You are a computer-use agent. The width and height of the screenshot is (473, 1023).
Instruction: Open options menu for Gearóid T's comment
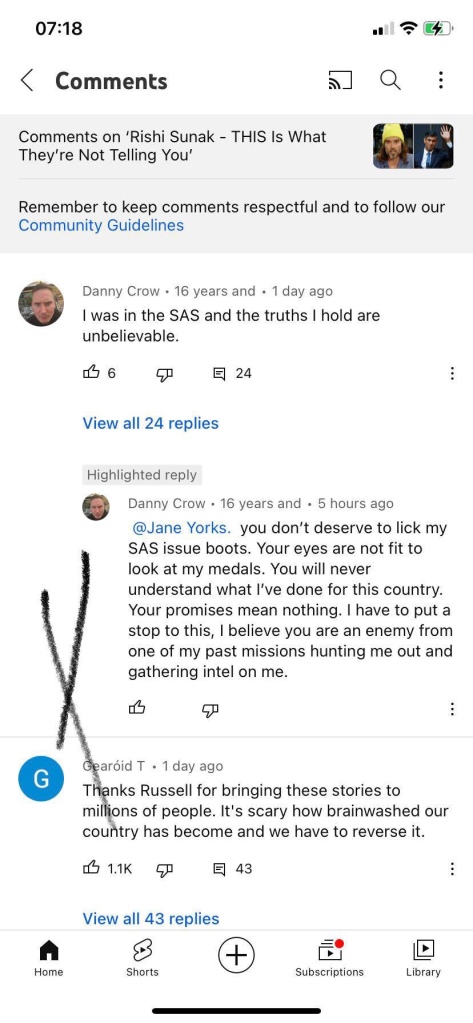[x=452, y=869]
